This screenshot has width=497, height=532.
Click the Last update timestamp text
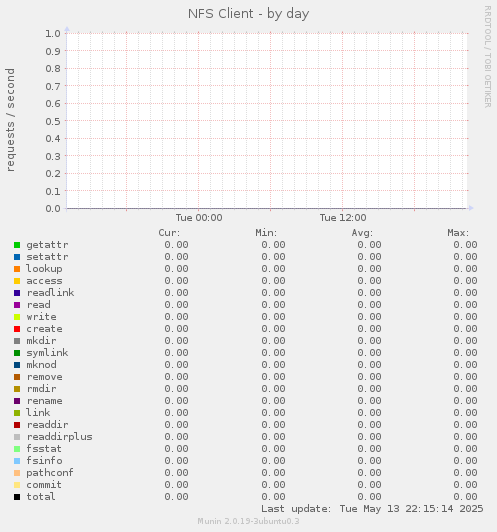click(372, 509)
